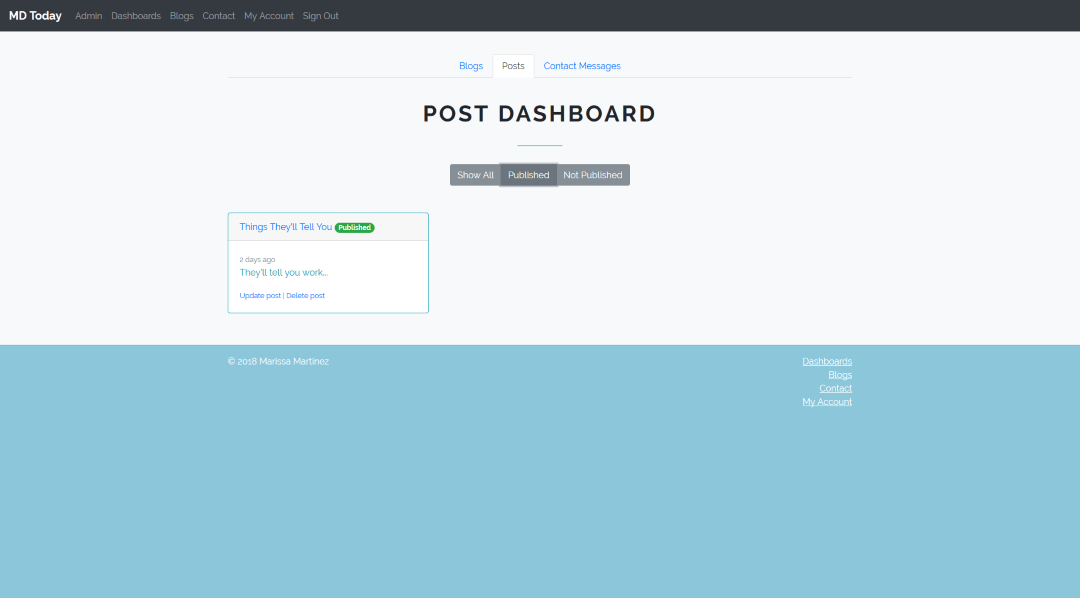The image size is (1080, 598).
Task: Open the excerpt They'll tell you work...
Action: tap(284, 273)
